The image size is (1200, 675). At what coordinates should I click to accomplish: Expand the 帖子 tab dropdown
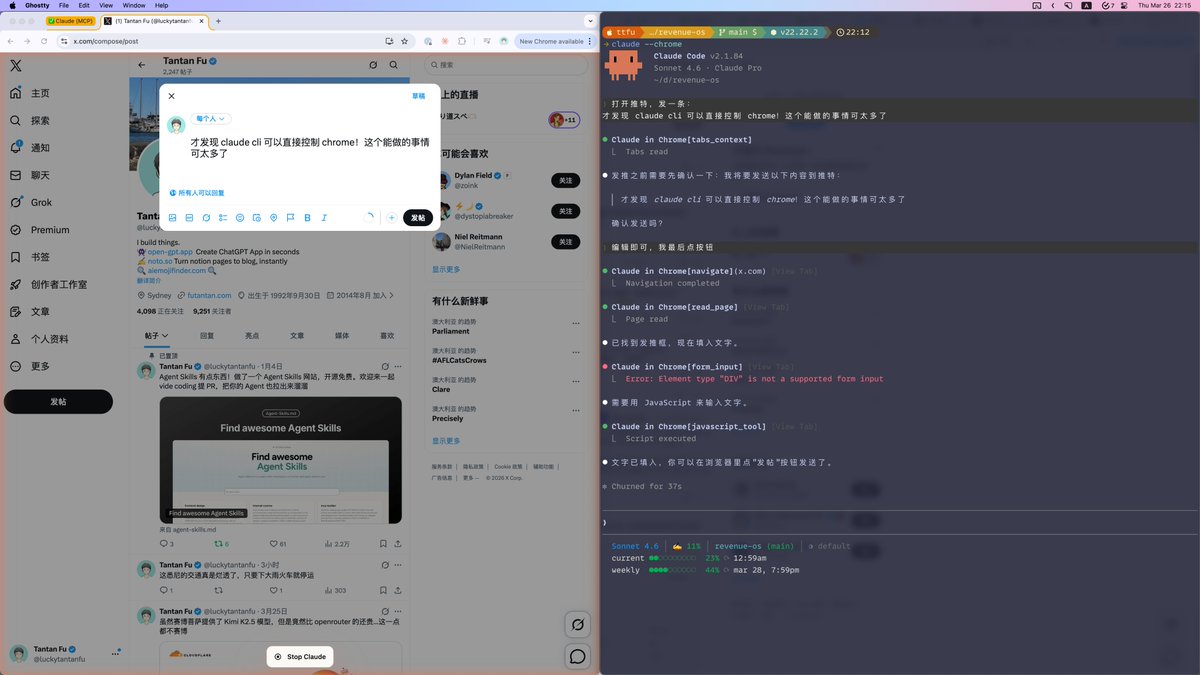(x=157, y=336)
